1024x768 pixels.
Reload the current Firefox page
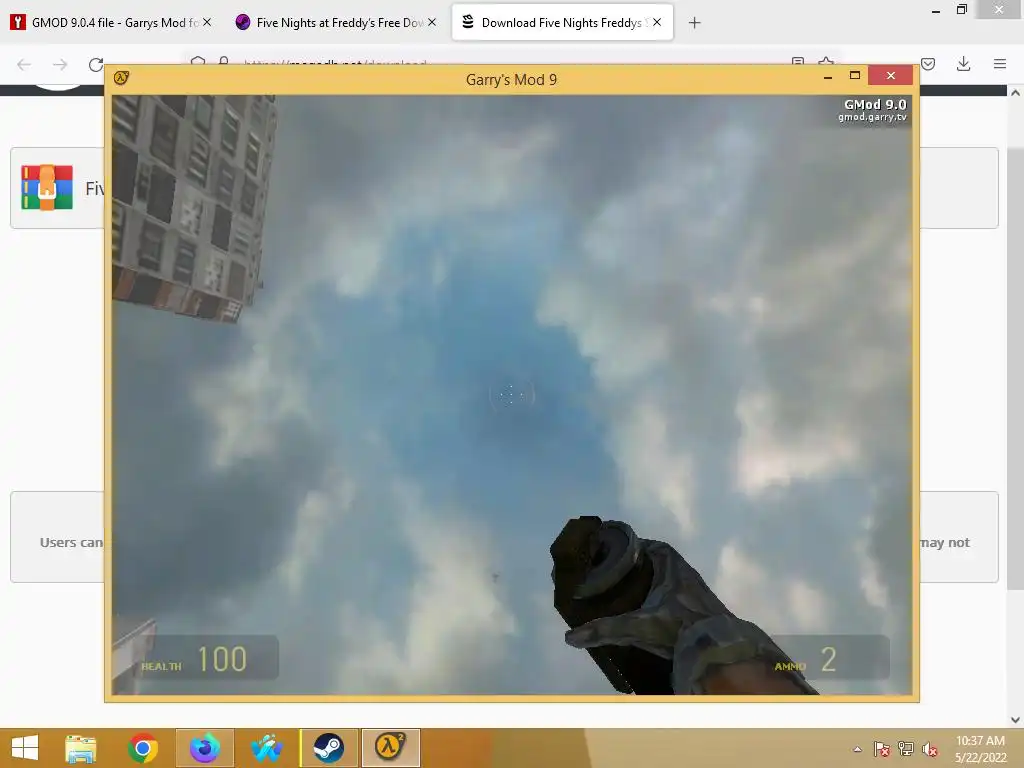[96, 64]
